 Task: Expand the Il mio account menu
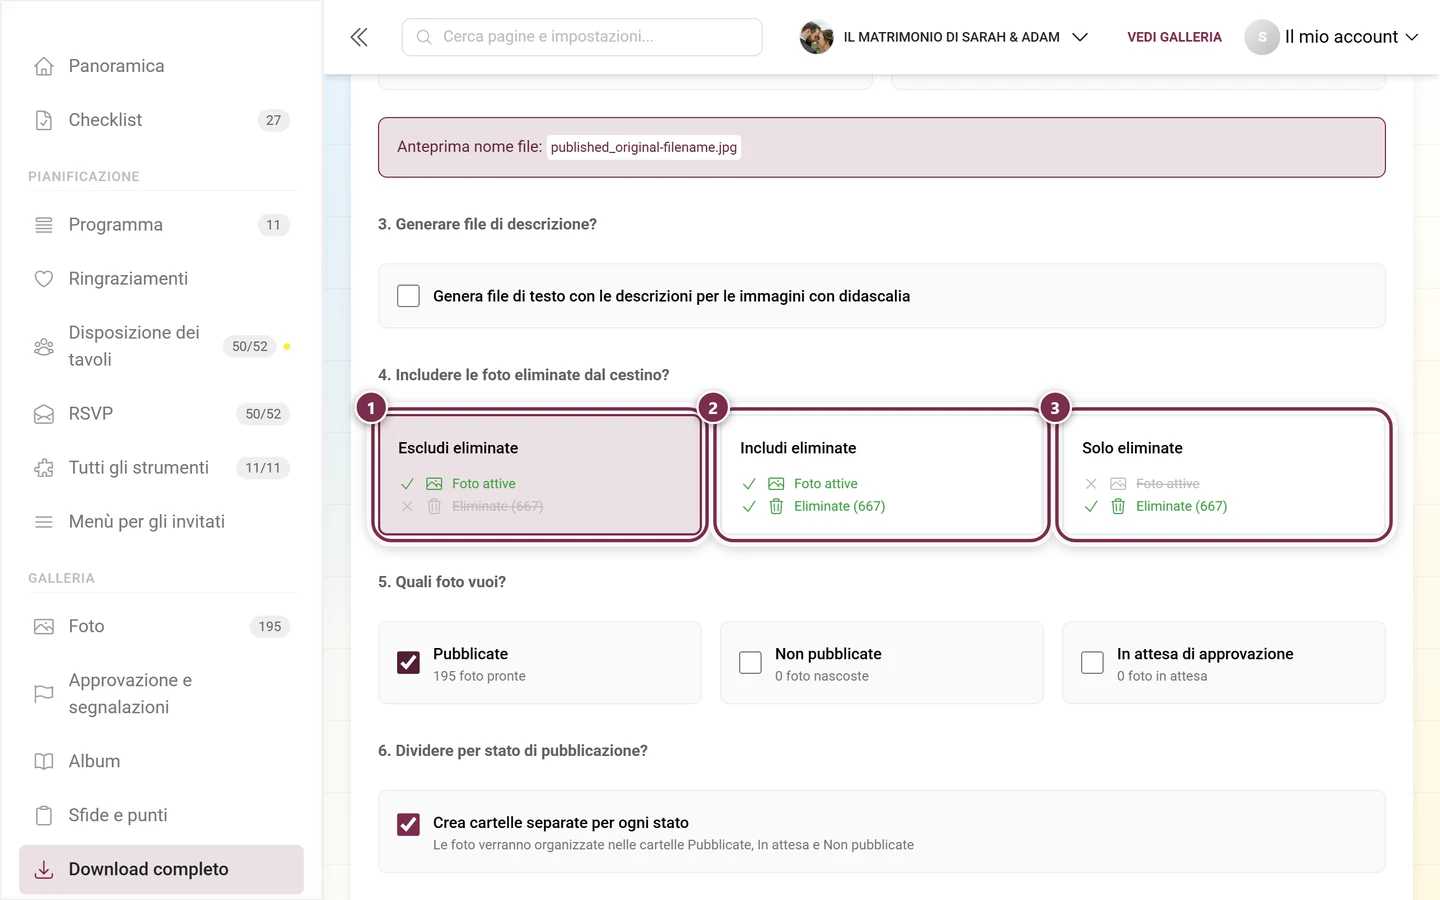(x=1332, y=37)
